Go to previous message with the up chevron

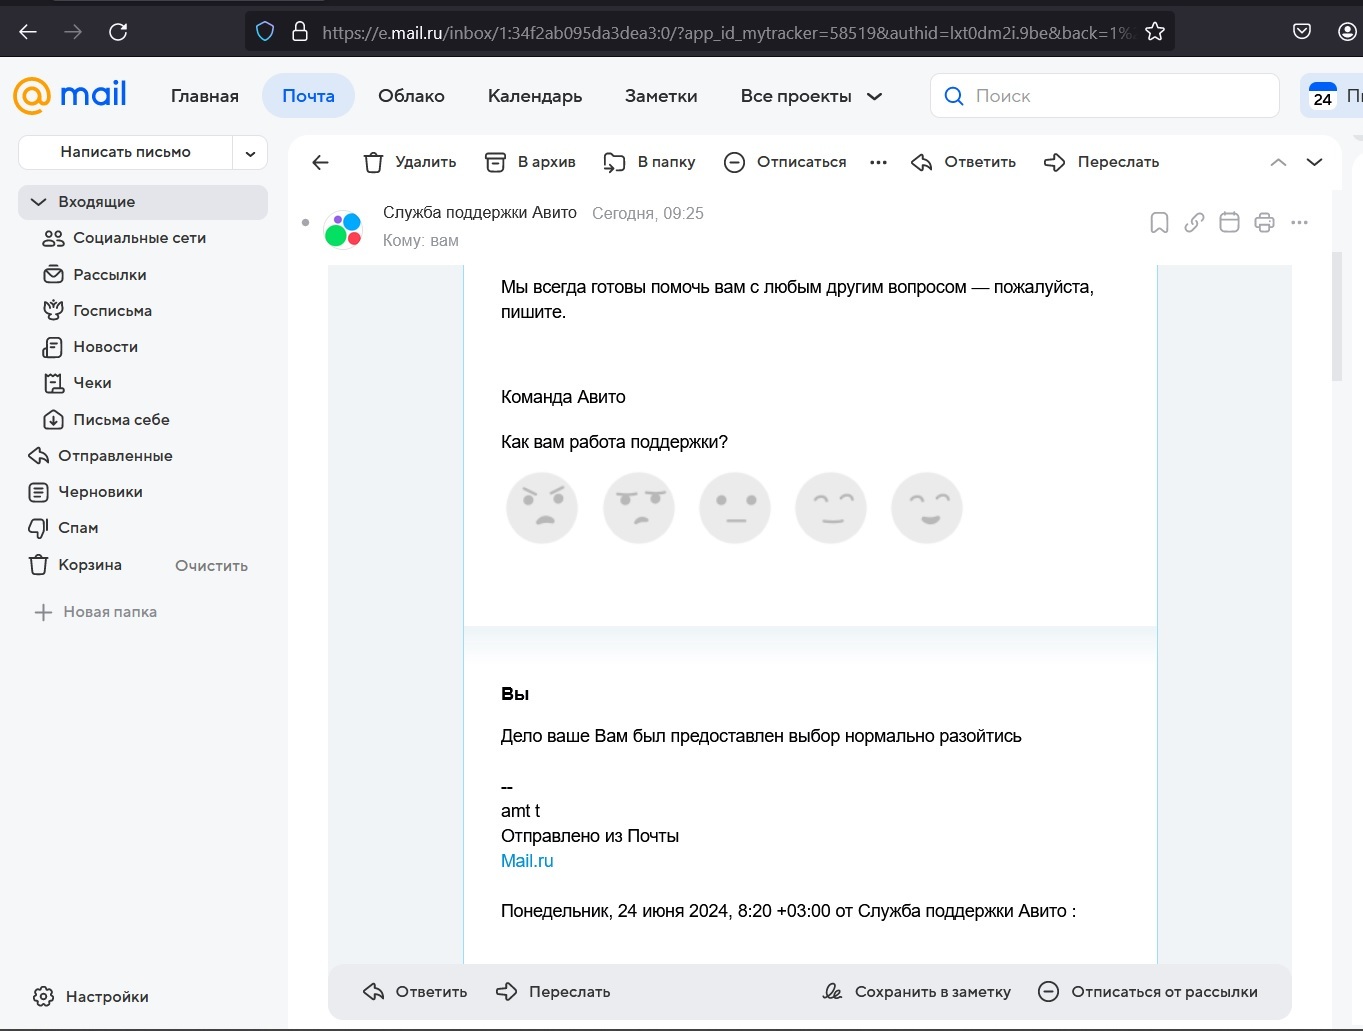(1278, 162)
